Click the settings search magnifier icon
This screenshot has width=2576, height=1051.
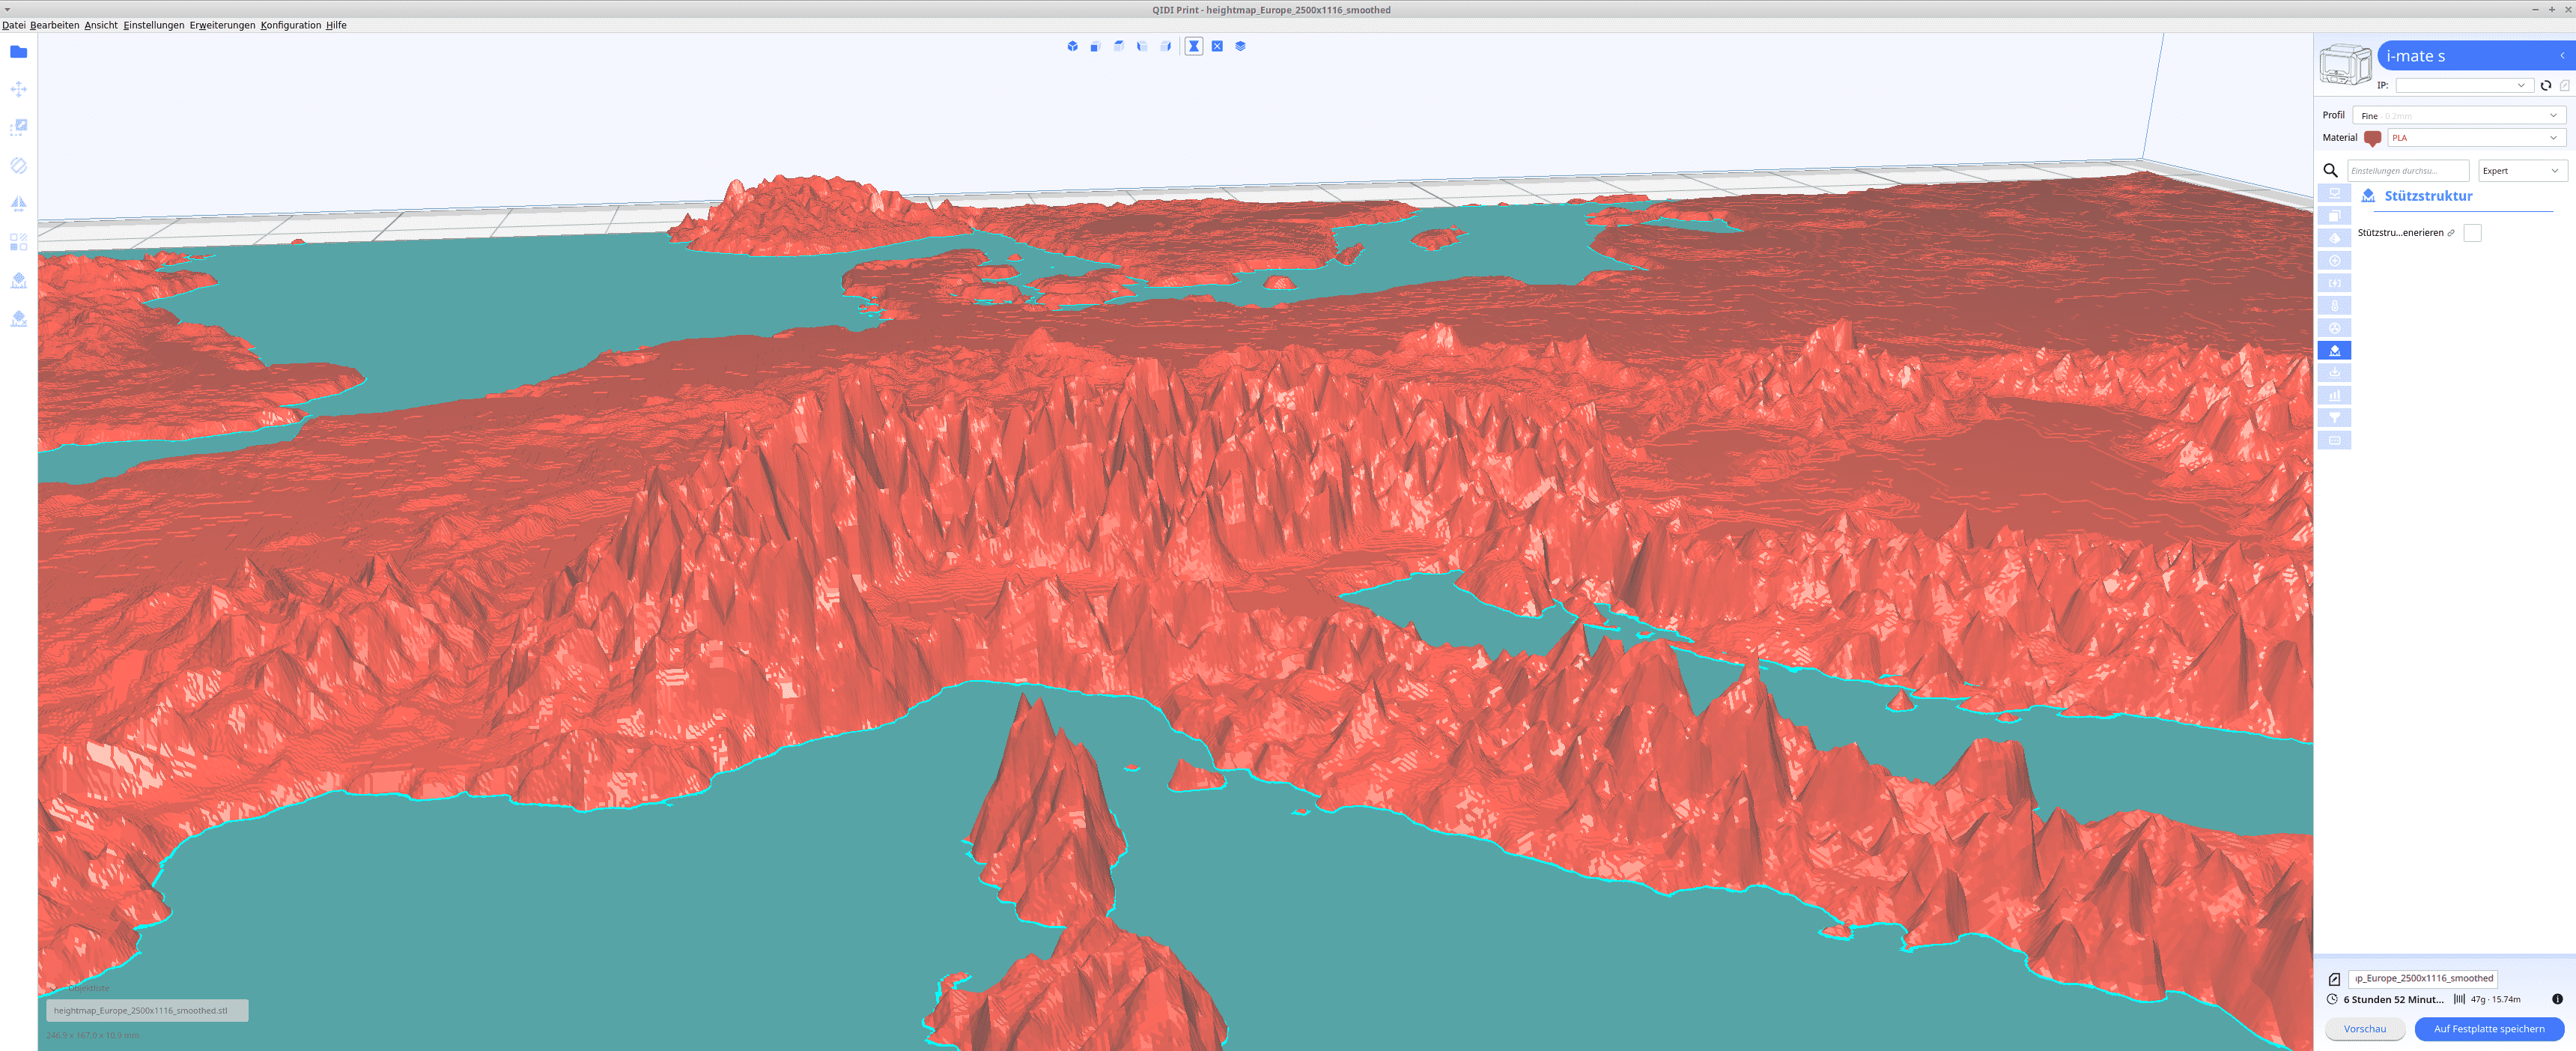point(2330,171)
